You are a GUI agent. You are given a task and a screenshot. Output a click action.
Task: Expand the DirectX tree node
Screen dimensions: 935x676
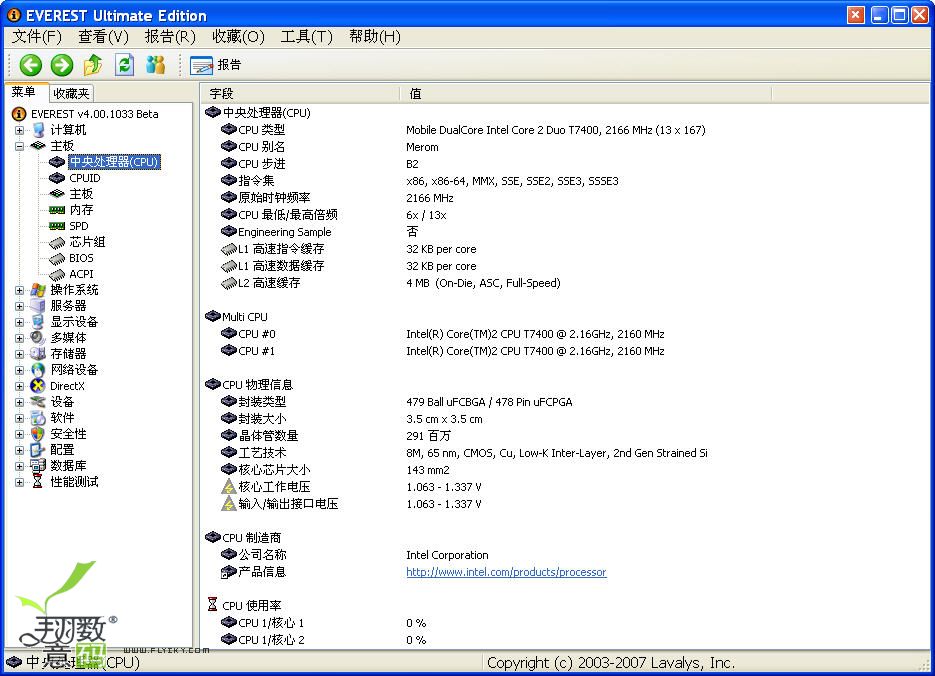click(20, 386)
